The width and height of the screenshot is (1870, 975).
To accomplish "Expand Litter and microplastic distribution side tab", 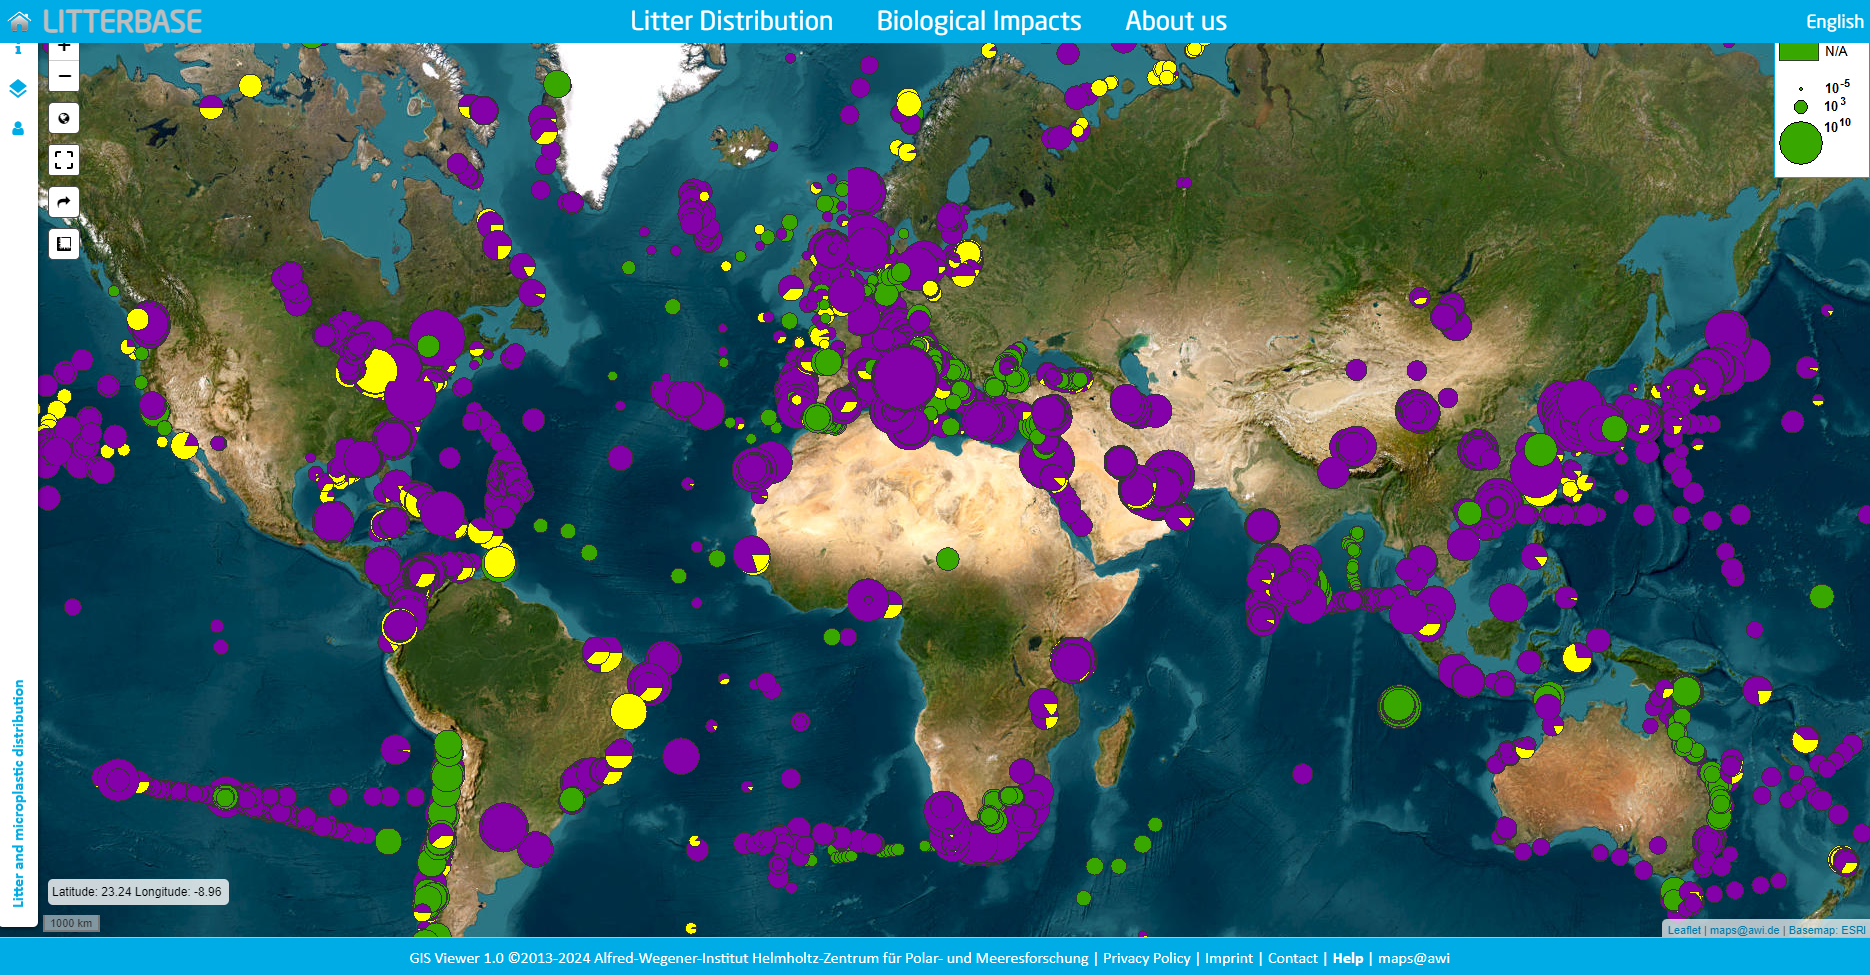I will [x=18, y=793].
